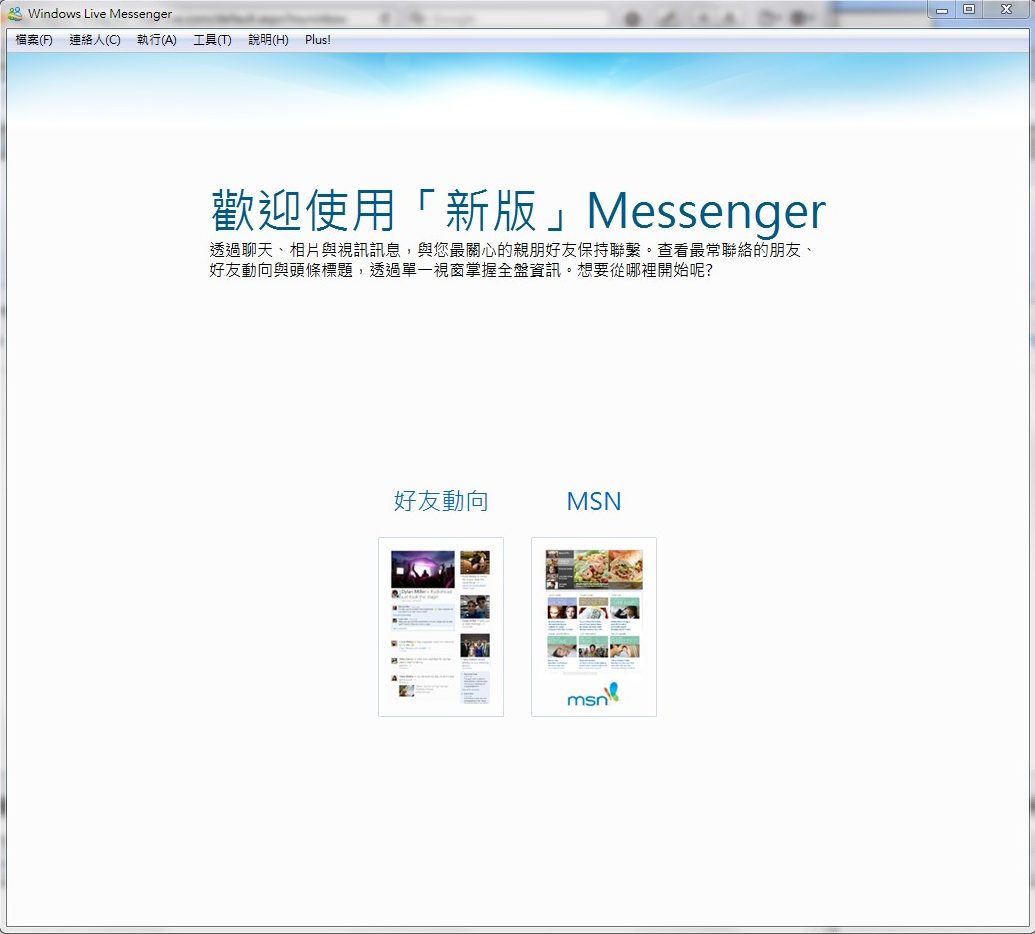Open the 執行(A) menu
The width and height of the screenshot is (1035, 934).
(156, 40)
